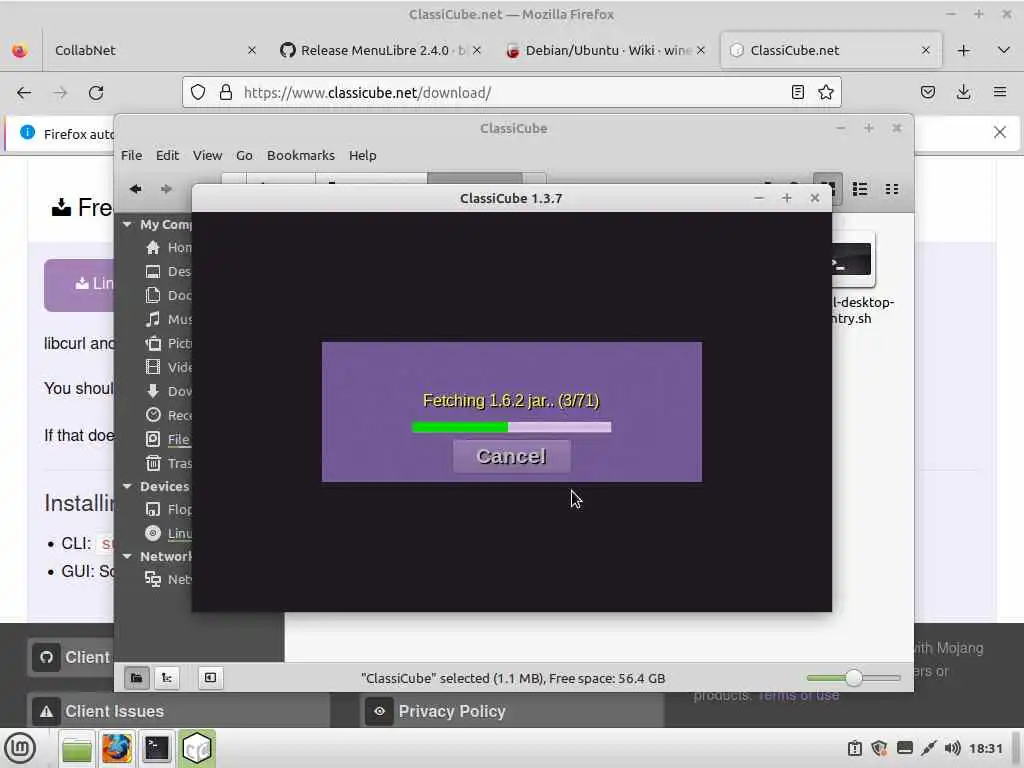Open the clock showing 18:31
1024x768 pixels.
[985, 748]
